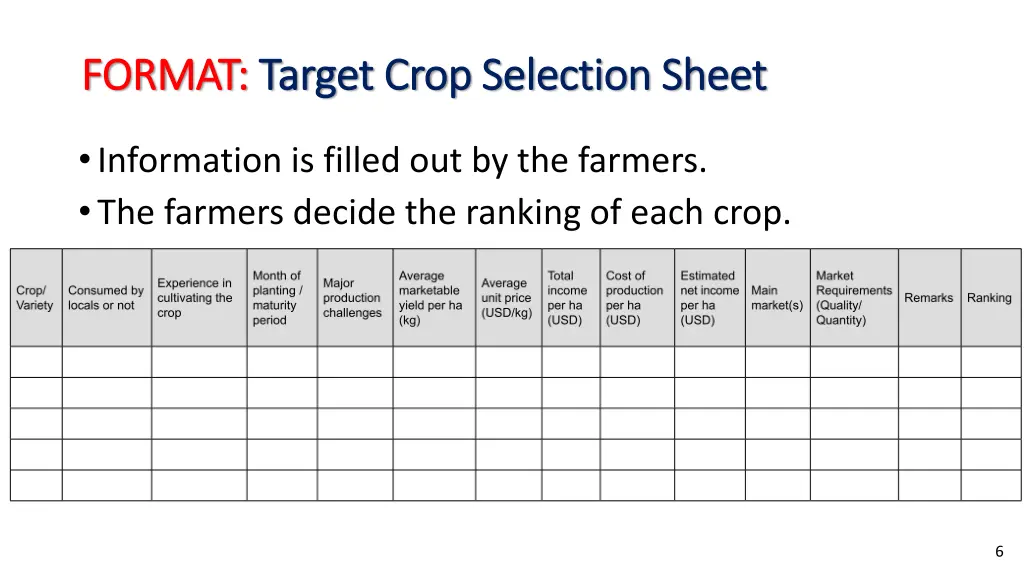Select the "Average unit price (USD/kg)" header
The height and width of the screenshot is (576, 1024).
[x=506, y=298]
